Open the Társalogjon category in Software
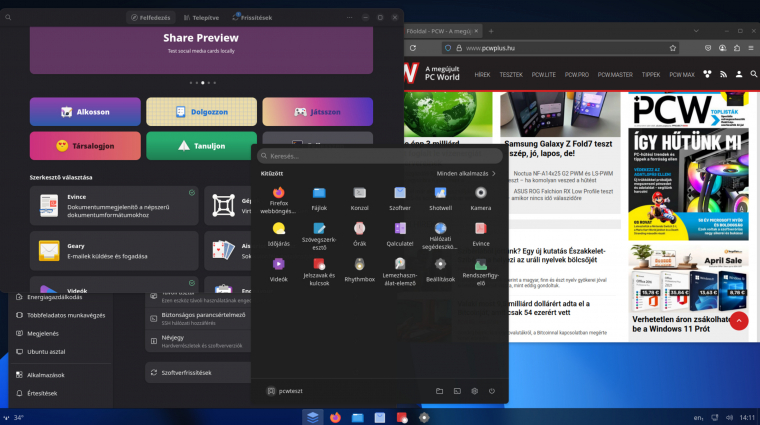 click(85, 146)
